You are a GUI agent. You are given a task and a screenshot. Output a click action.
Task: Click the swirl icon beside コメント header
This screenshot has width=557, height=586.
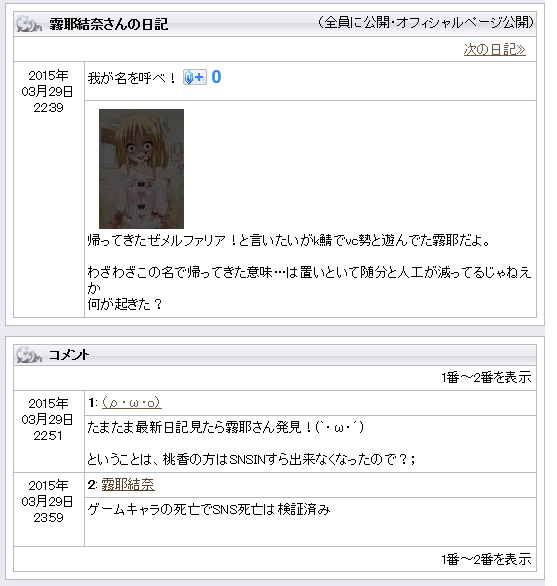(x=28, y=355)
